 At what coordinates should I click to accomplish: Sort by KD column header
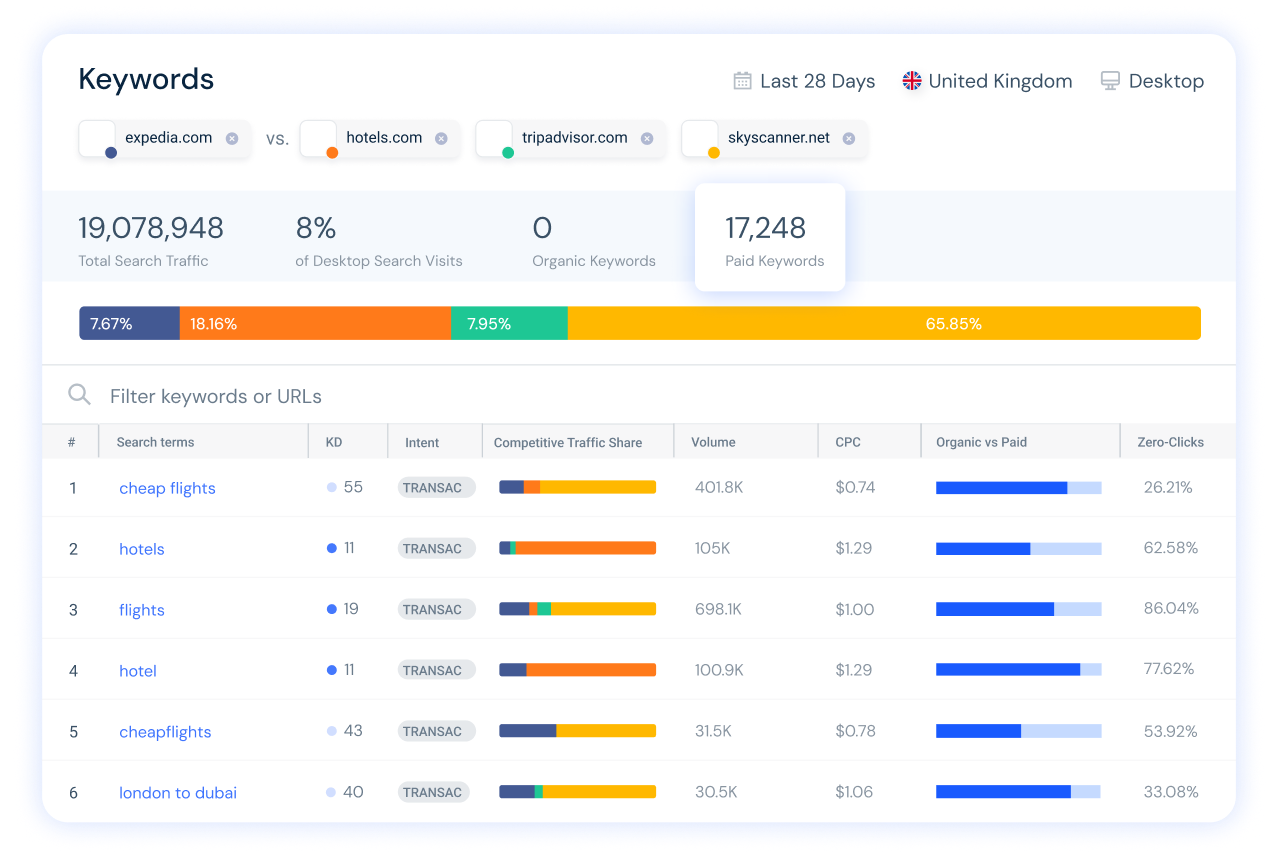334,442
